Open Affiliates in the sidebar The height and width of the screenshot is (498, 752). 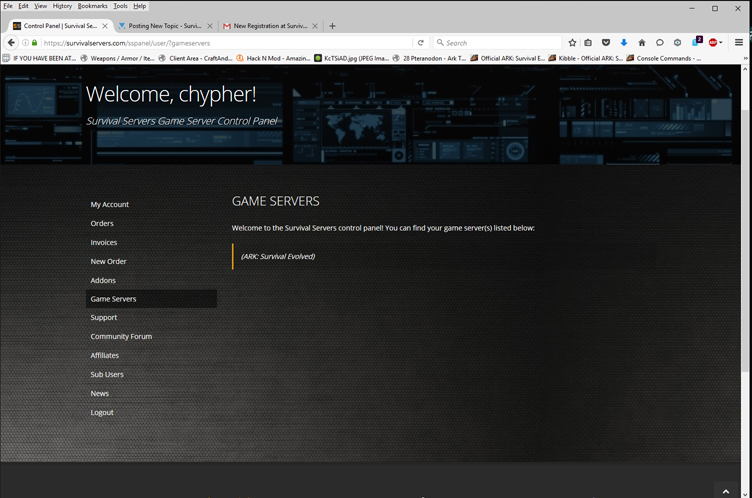[x=105, y=356]
